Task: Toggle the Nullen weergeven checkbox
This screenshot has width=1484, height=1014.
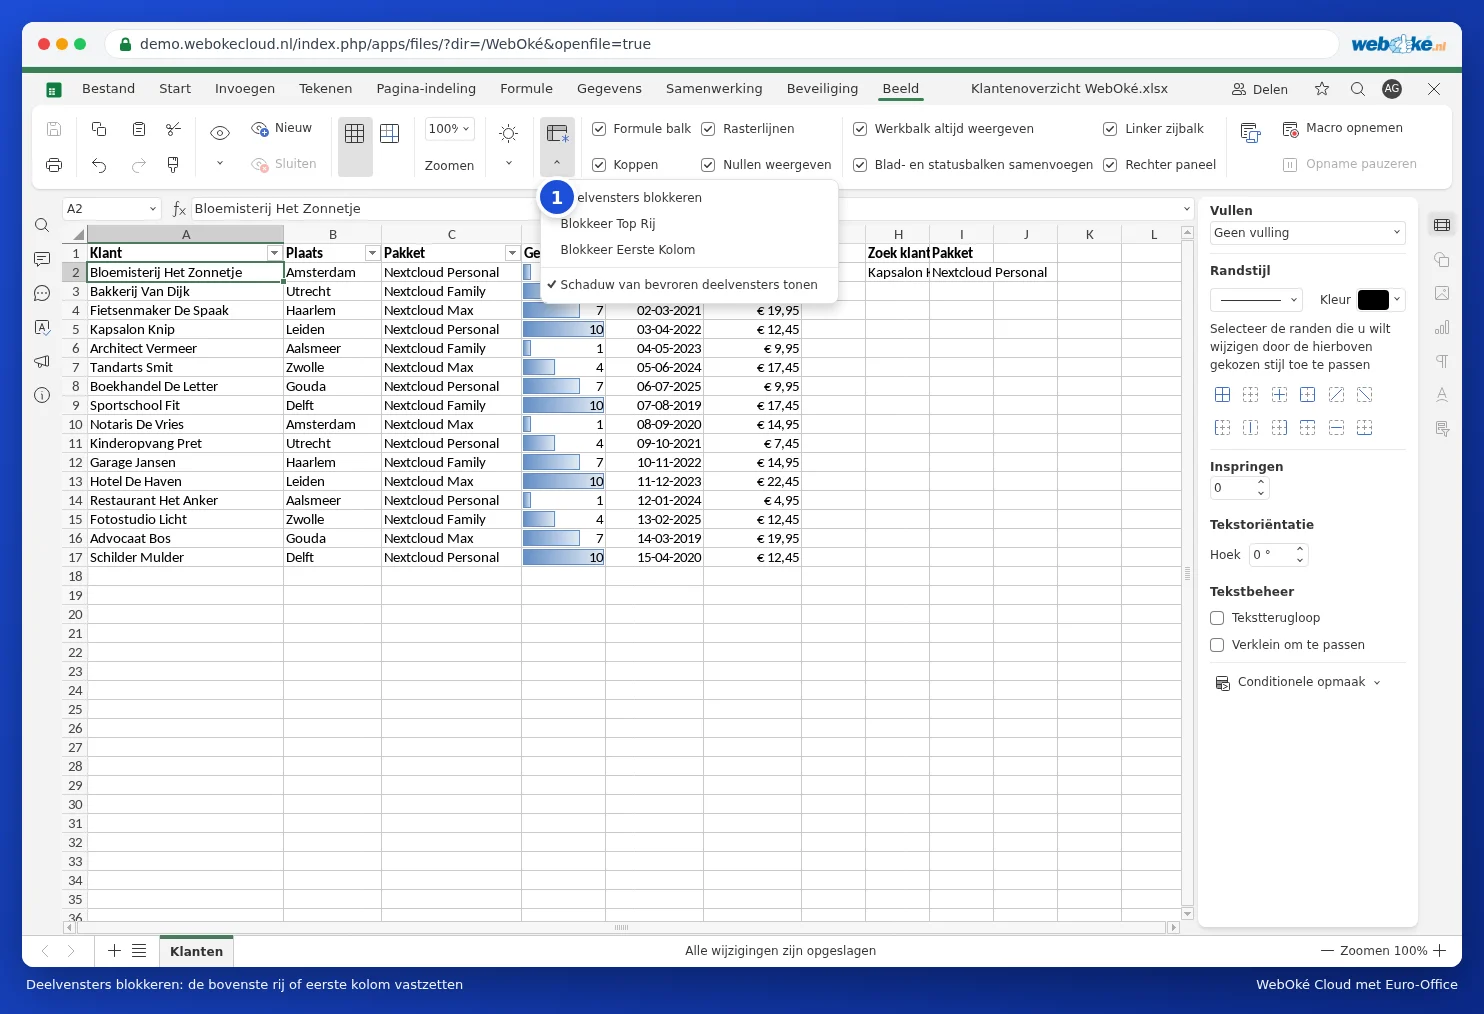Action: pyautogui.click(x=708, y=165)
